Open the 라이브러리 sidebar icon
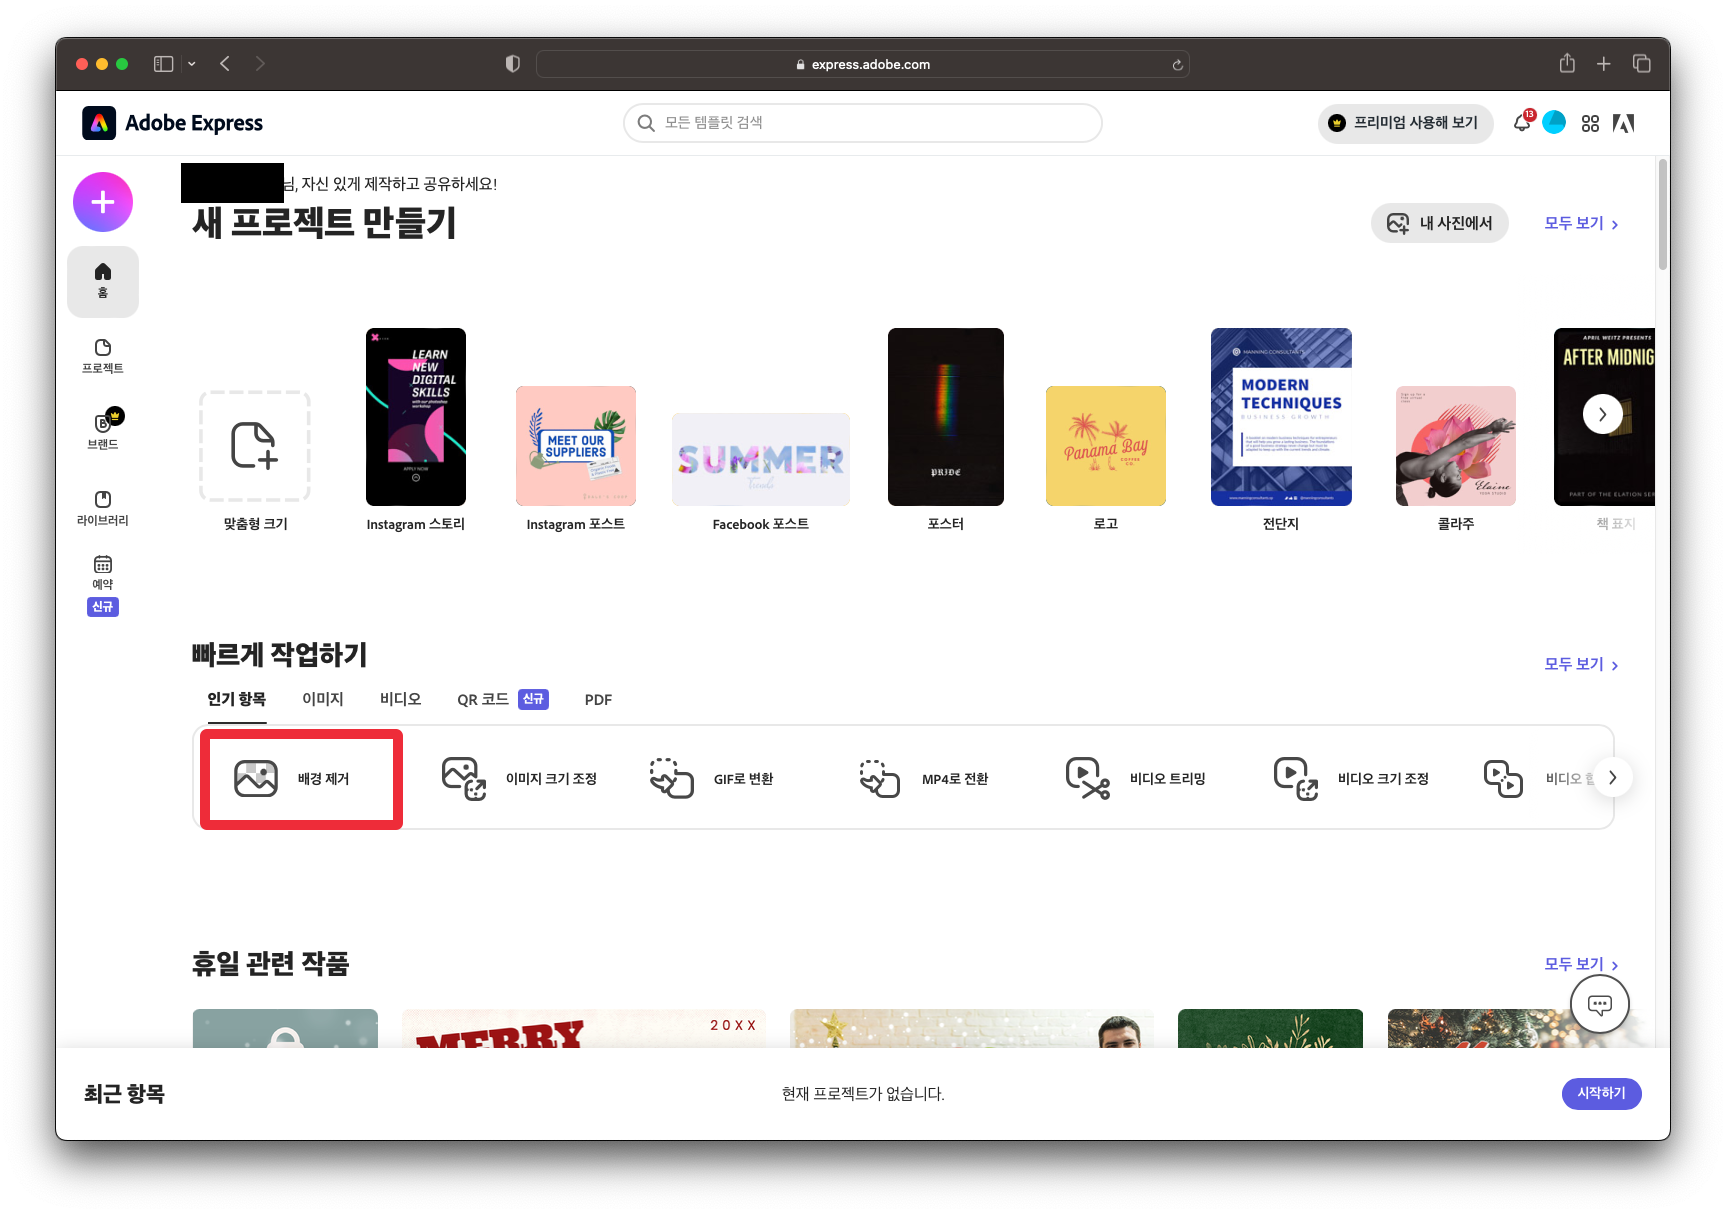This screenshot has height=1214, width=1726. (103, 508)
